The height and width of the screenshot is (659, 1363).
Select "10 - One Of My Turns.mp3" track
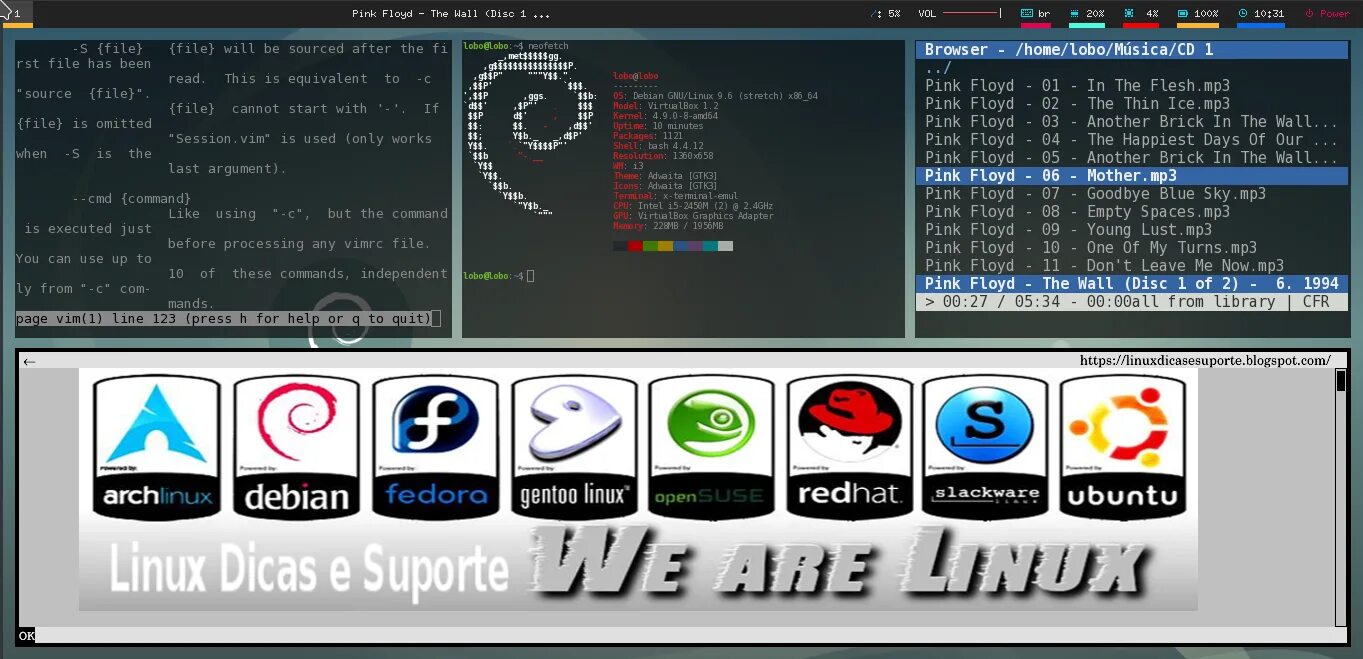click(x=1132, y=248)
